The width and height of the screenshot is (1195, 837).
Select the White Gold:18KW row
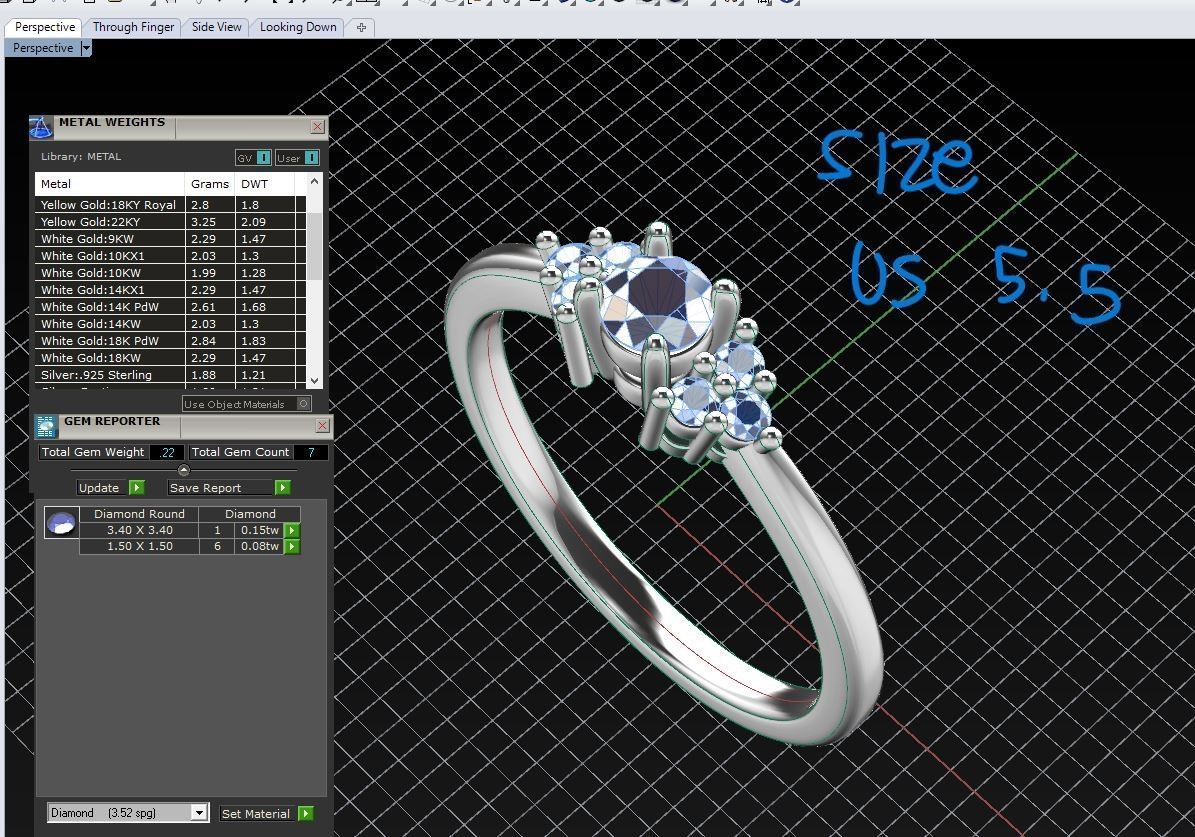click(x=171, y=358)
